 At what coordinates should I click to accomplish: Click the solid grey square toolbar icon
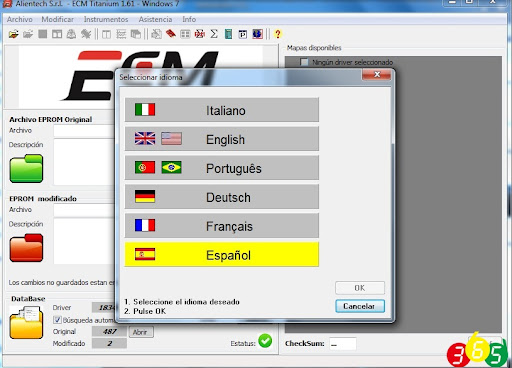click(43, 34)
